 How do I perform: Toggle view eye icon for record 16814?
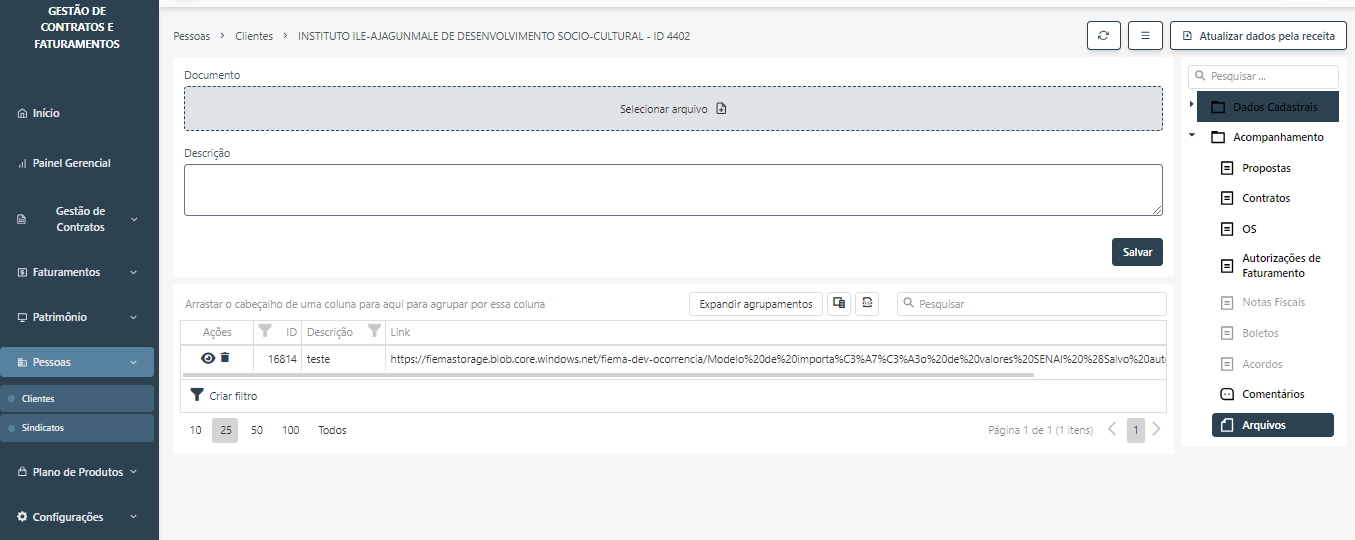tap(208, 358)
